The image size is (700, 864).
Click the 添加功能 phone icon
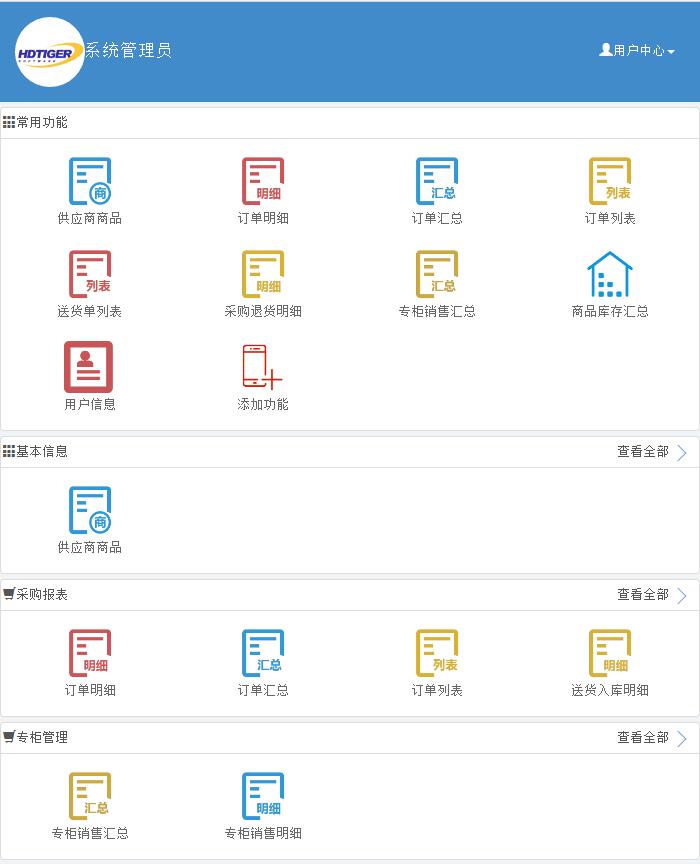click(263, 367)
